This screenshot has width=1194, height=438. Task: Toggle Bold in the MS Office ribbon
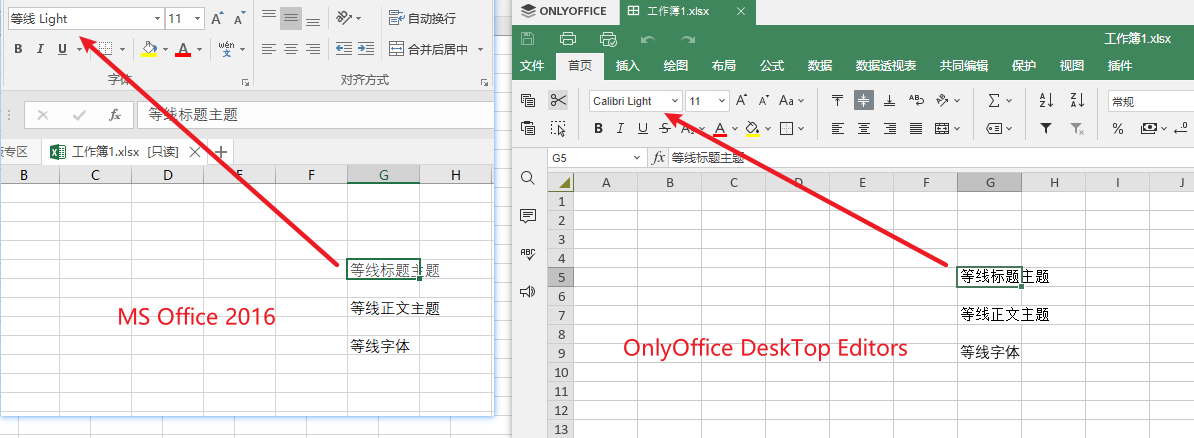[18, 49]
